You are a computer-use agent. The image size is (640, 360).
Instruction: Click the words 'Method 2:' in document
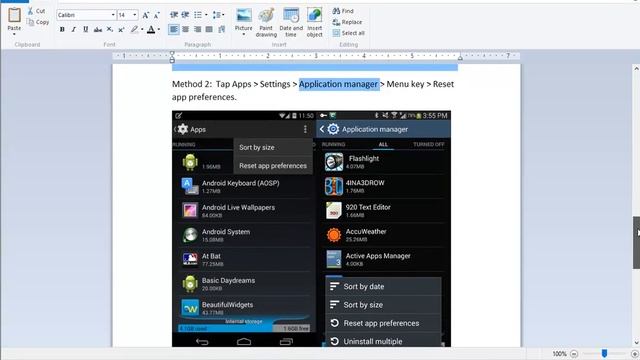pyautogui.click(x=192, y=84)
